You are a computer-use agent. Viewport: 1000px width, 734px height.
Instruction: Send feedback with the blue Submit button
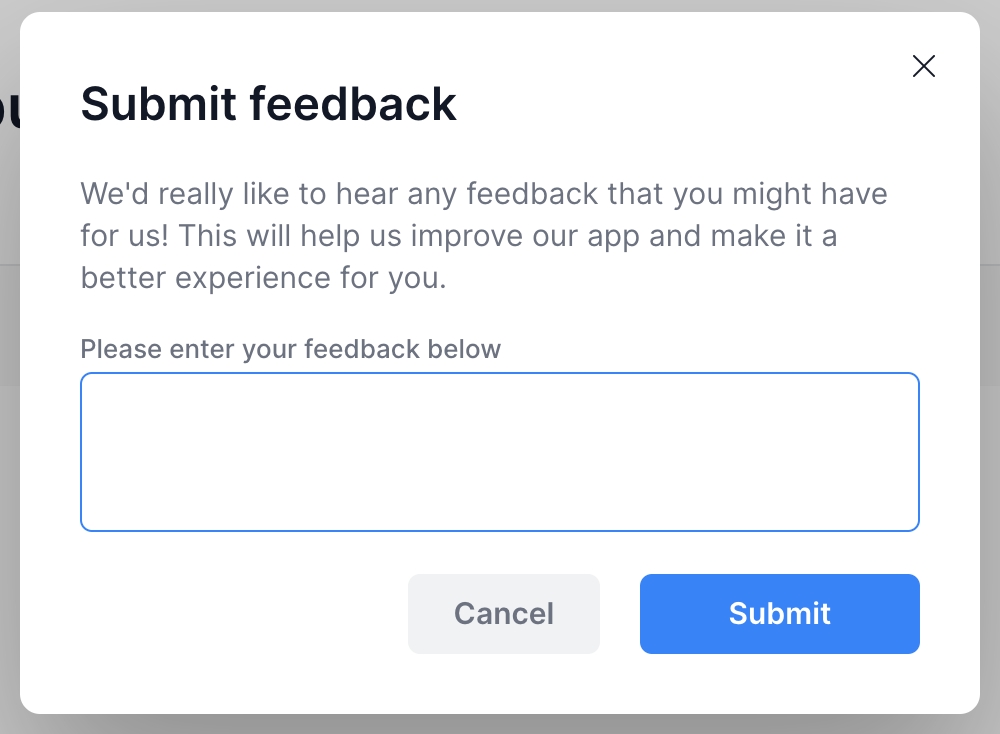pyautogui.click(x=779, y=613)
